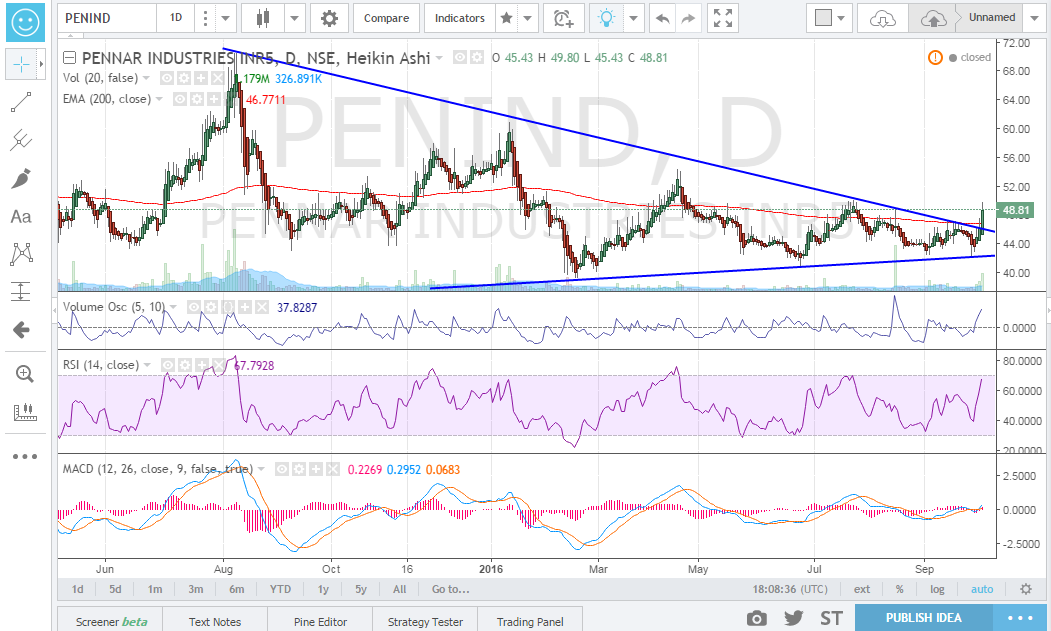Select the brush drawing tool
The width and height of the screenshot is (1051, 631).
click(21, 178)
